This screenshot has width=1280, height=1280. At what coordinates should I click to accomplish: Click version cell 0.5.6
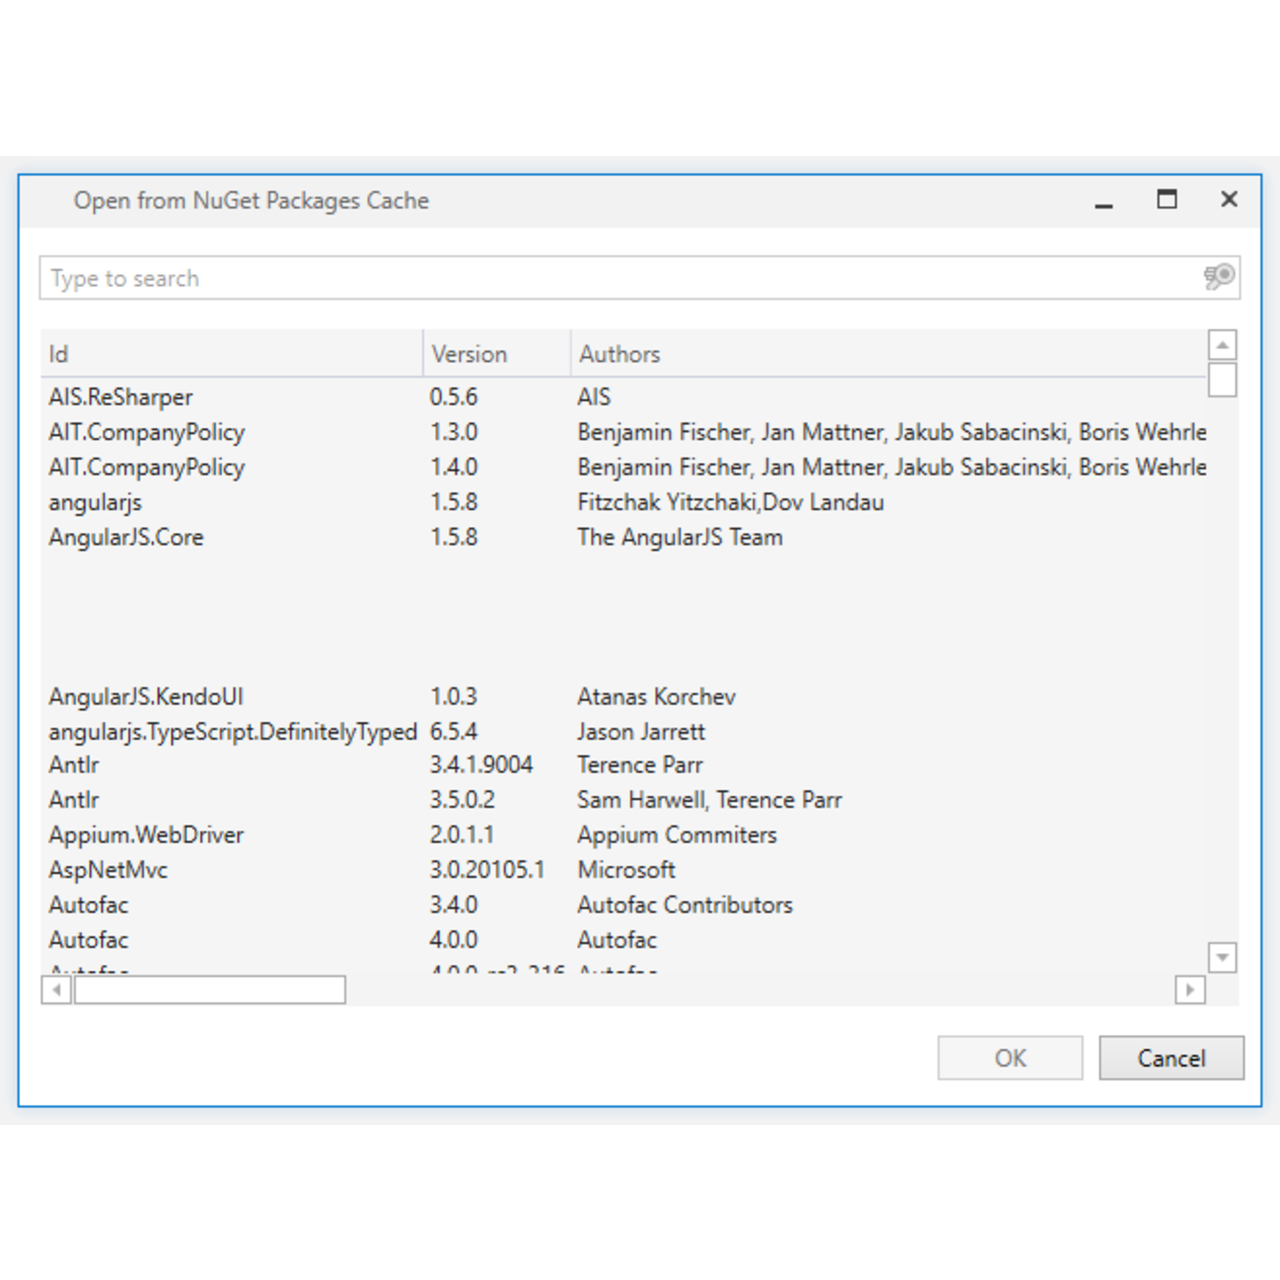454,397
